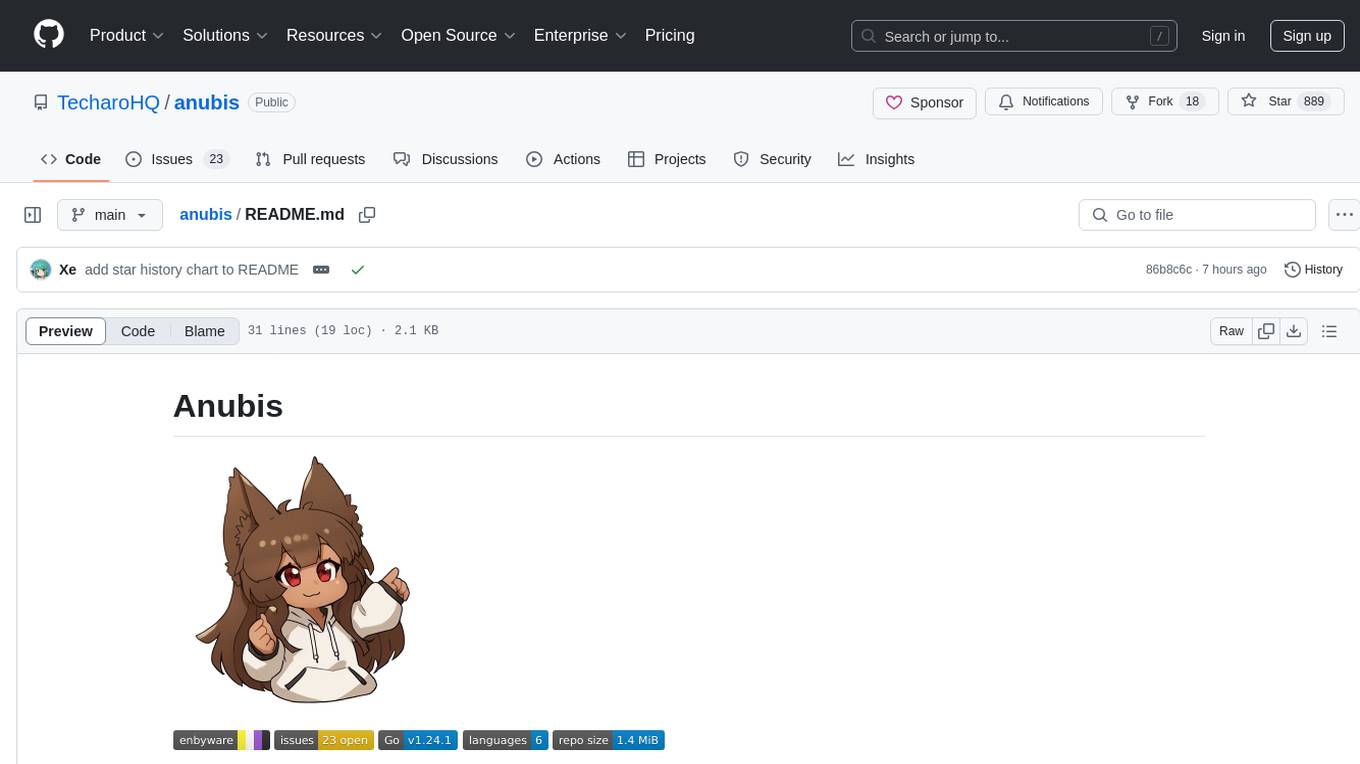The width and height of the screenshot is (1360, 764).
Task: Expand the Resources menu
Action: pyautogui.click(x=334, y=35)
